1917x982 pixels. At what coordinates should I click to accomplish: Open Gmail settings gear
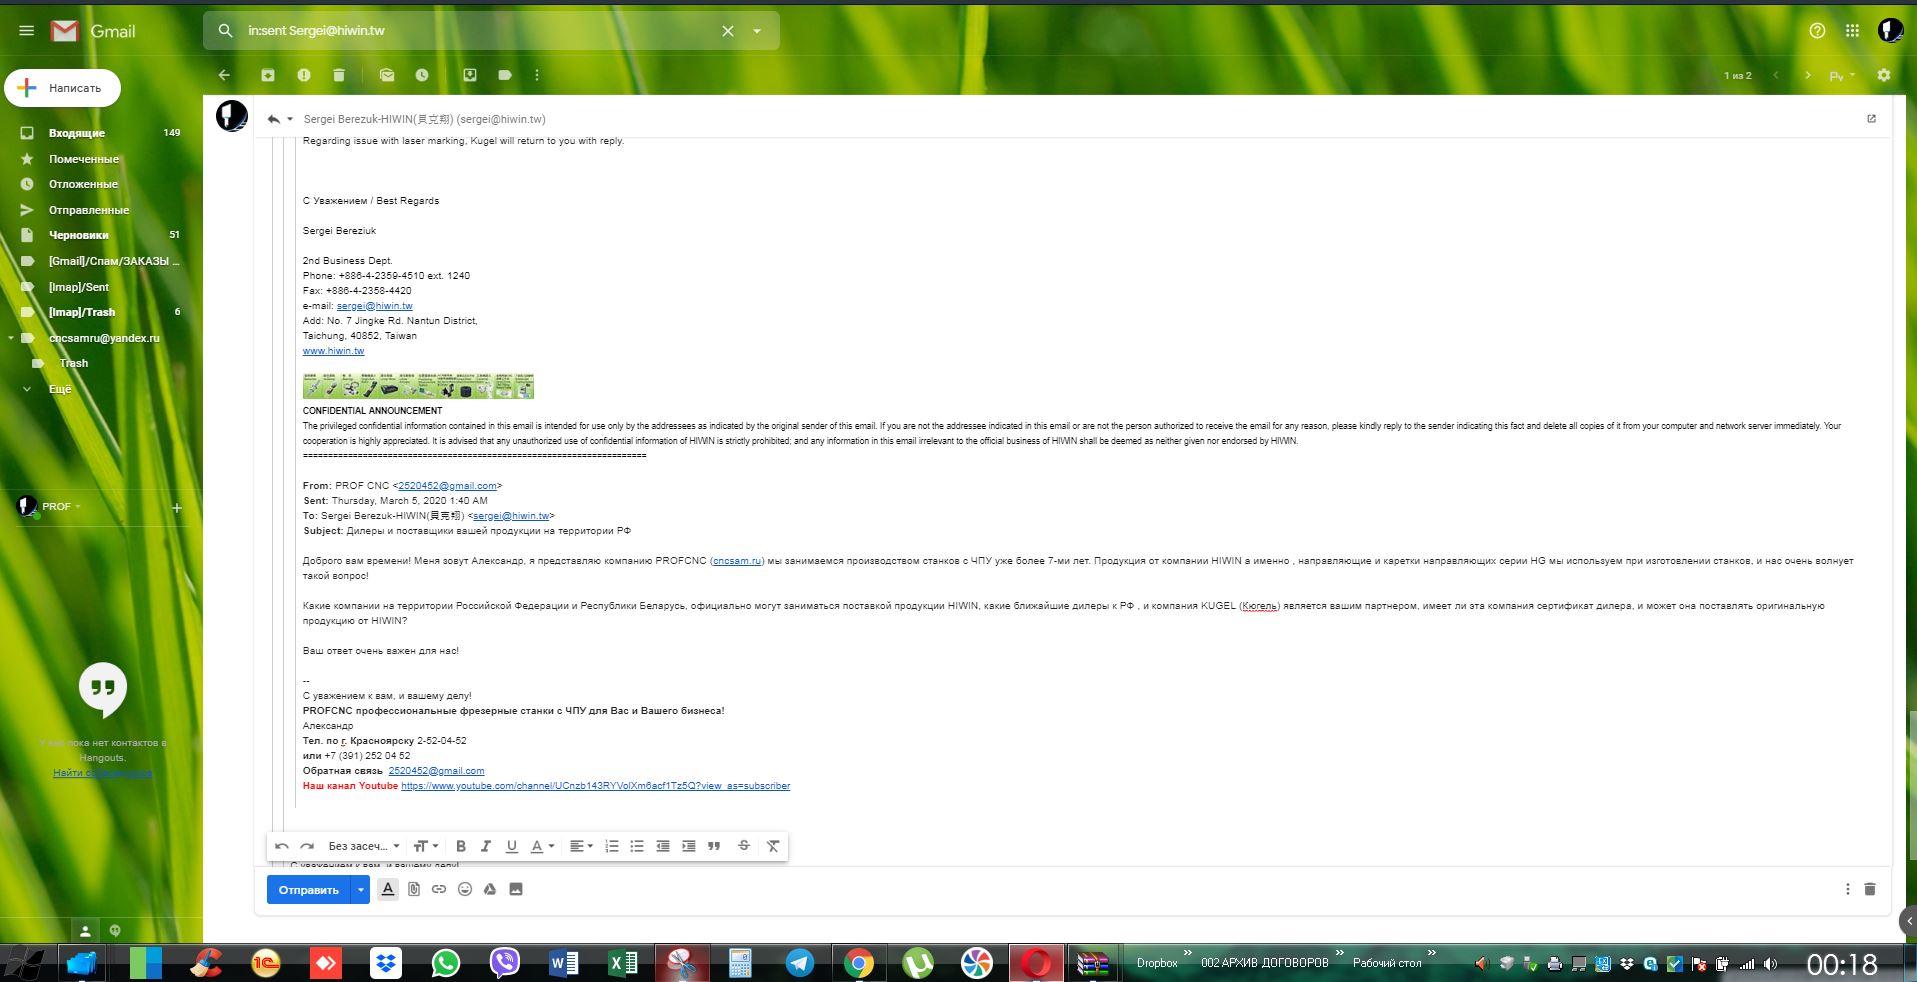1884,75
